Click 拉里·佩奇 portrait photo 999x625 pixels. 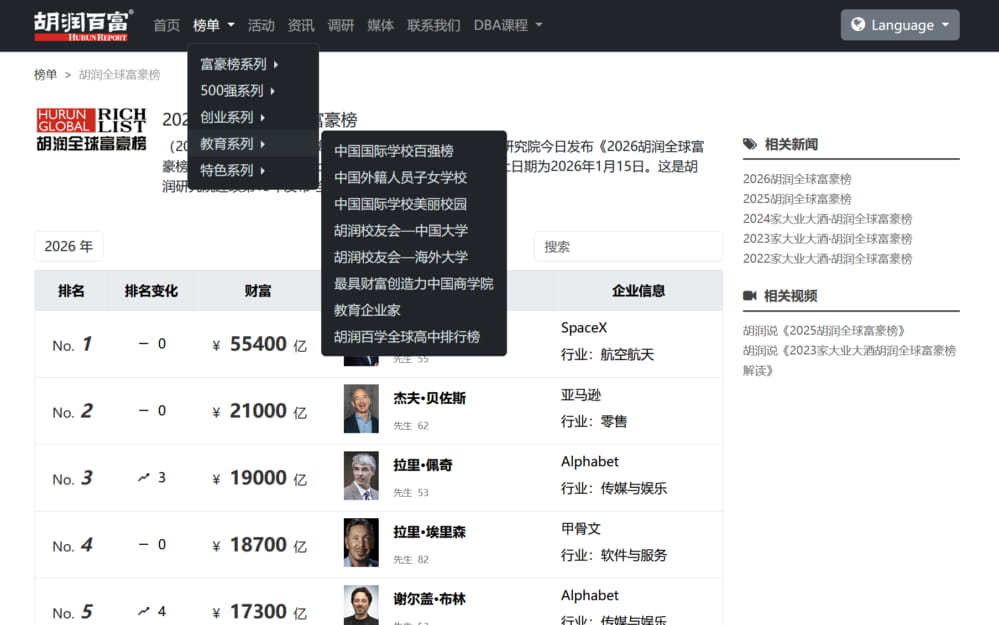(x=361, y=475)
